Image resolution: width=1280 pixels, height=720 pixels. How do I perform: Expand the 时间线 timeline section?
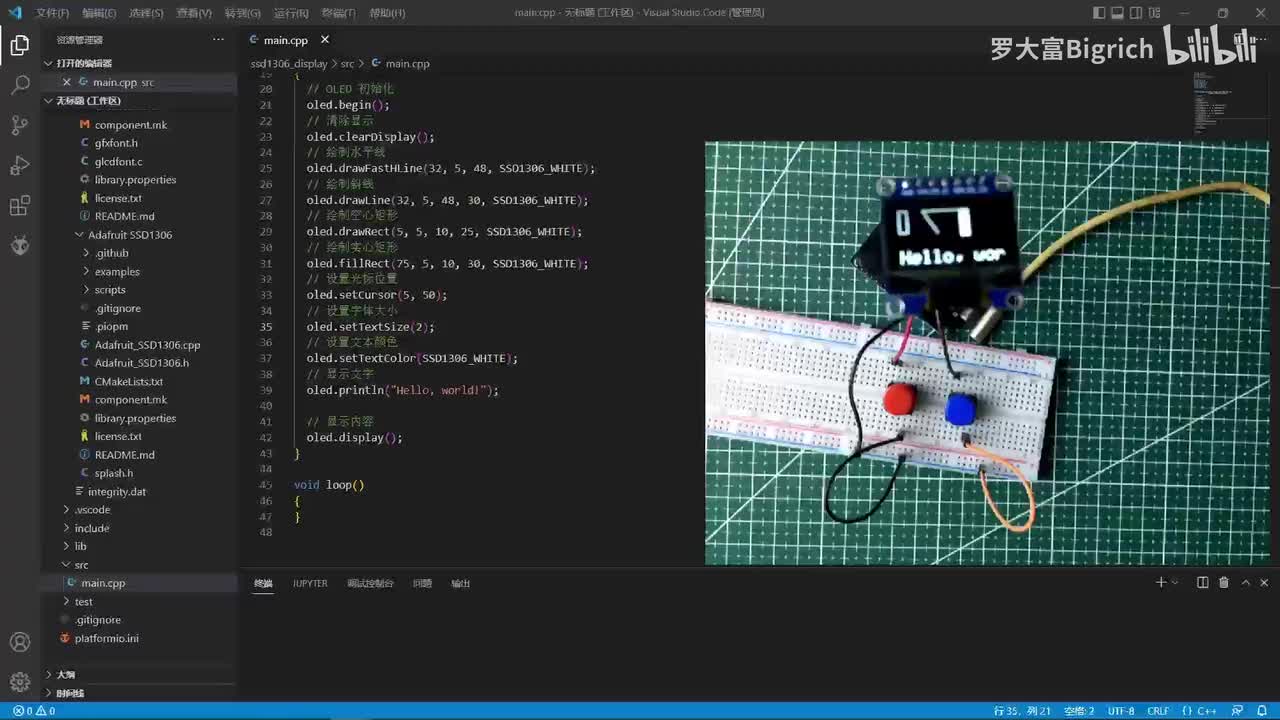[139, 693]
